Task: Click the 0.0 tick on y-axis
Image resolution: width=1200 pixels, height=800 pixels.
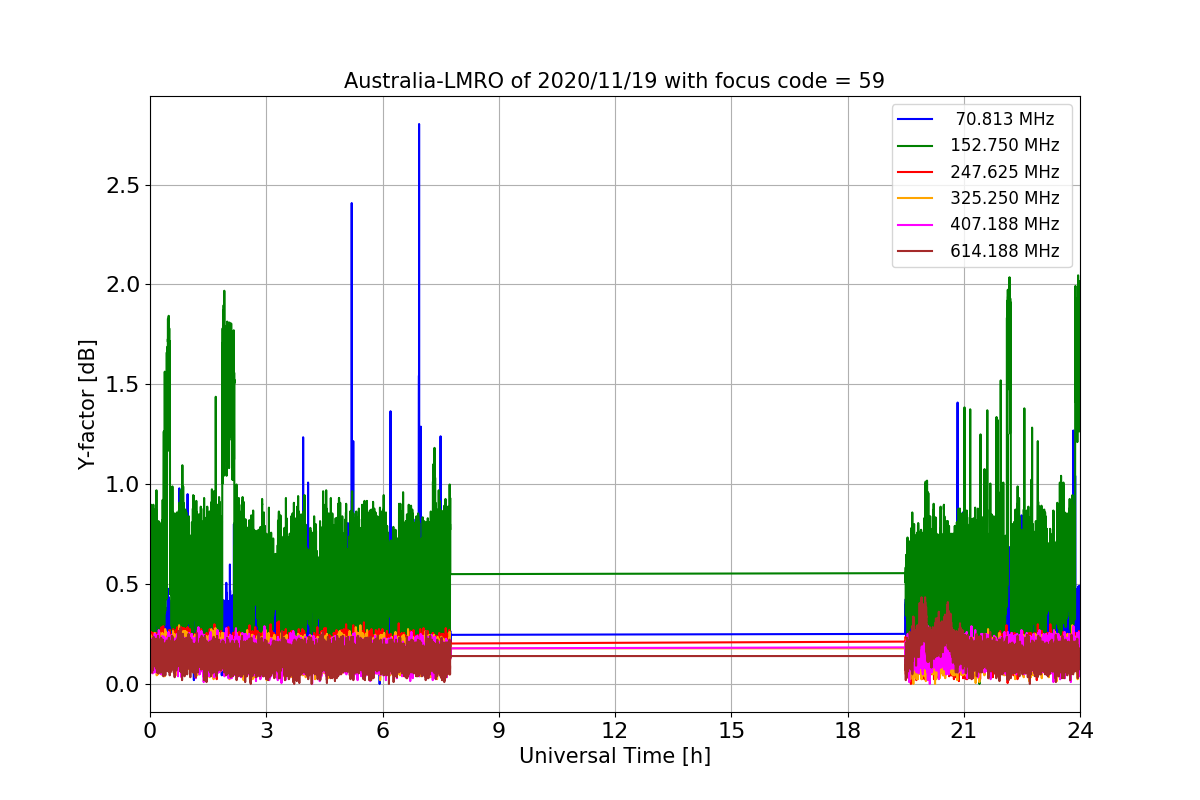Action: 124,685
